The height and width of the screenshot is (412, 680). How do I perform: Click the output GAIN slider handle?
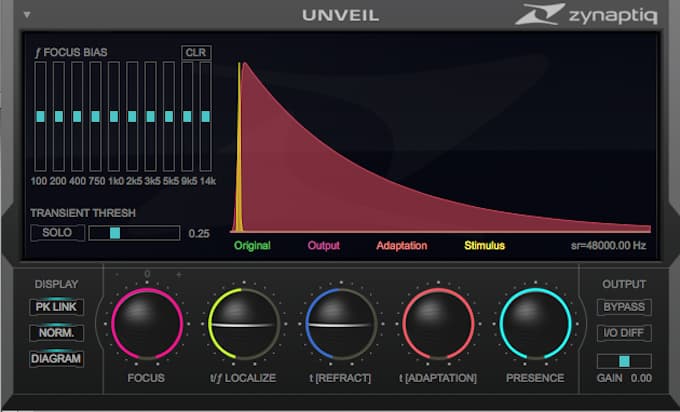(624, 361)
